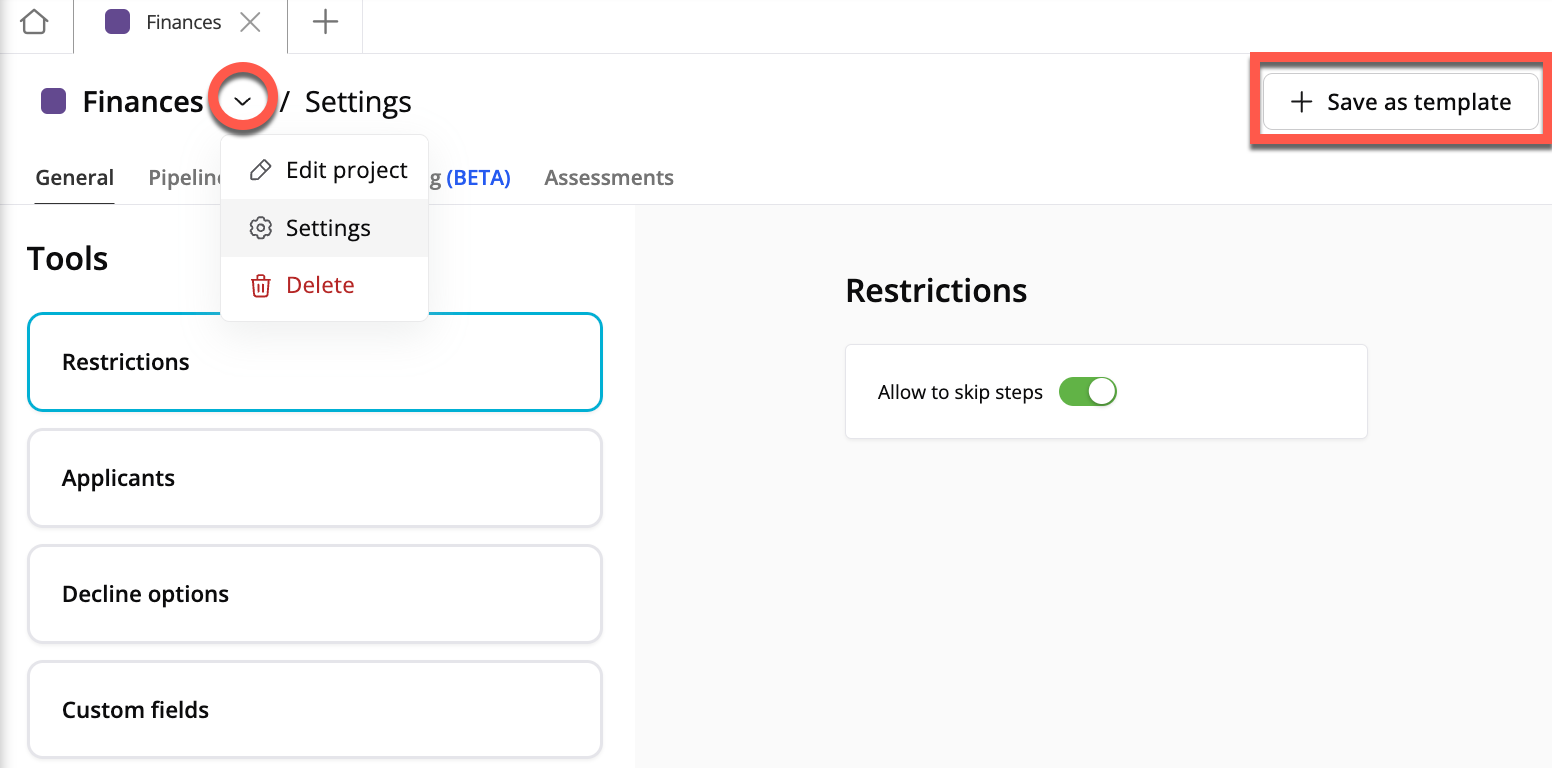This screenshot has height=768, width=1552.
Task: Click the home icon in tab bar
Action: point(34,22)
